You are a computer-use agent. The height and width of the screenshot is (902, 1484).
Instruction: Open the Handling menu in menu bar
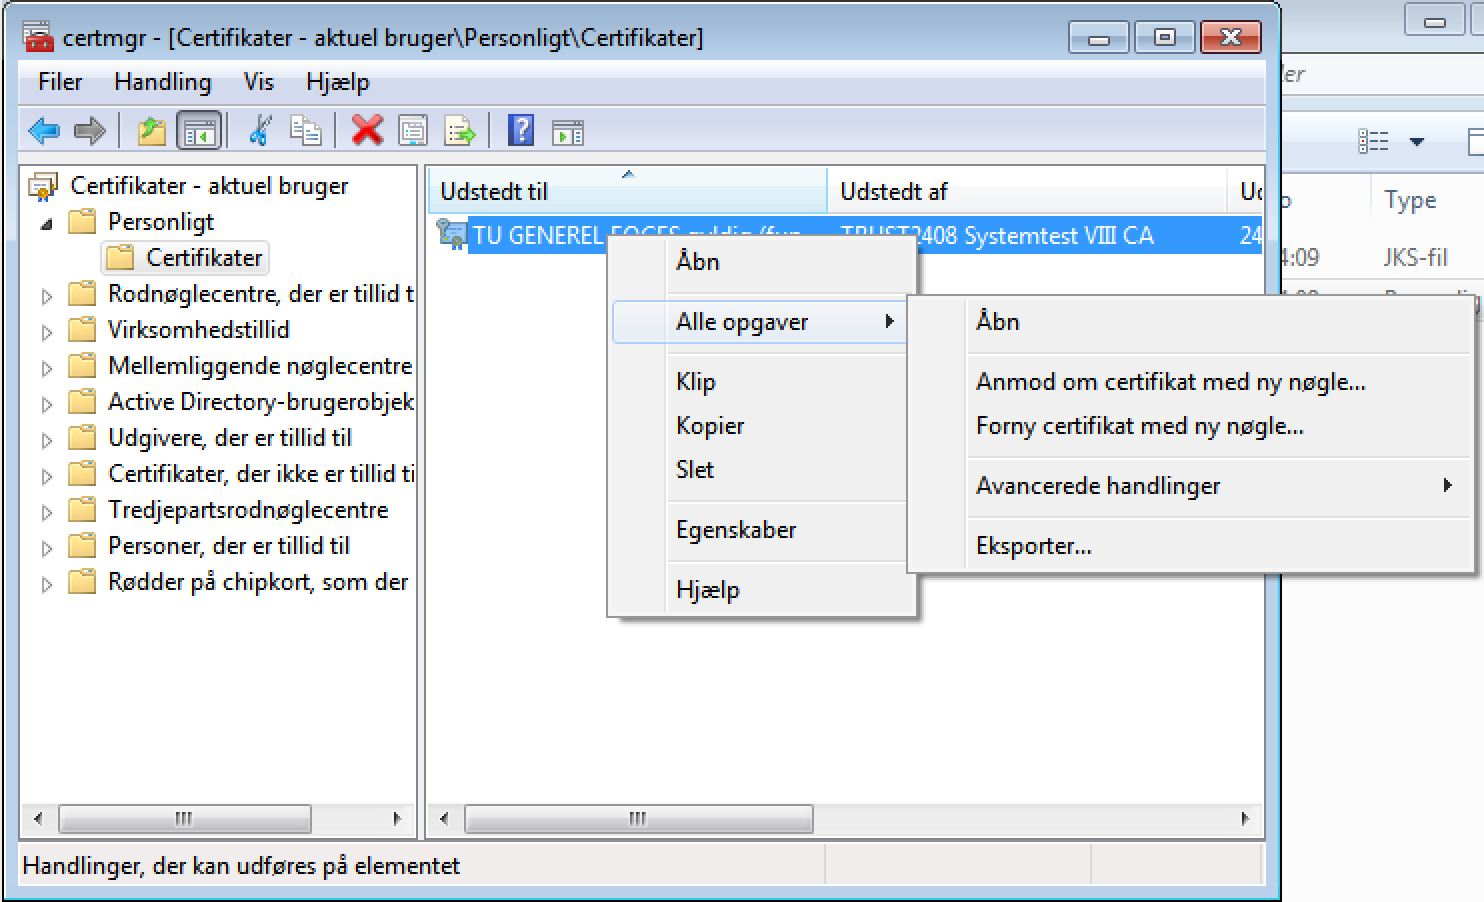pyautogui.click(x=162, y=82)
